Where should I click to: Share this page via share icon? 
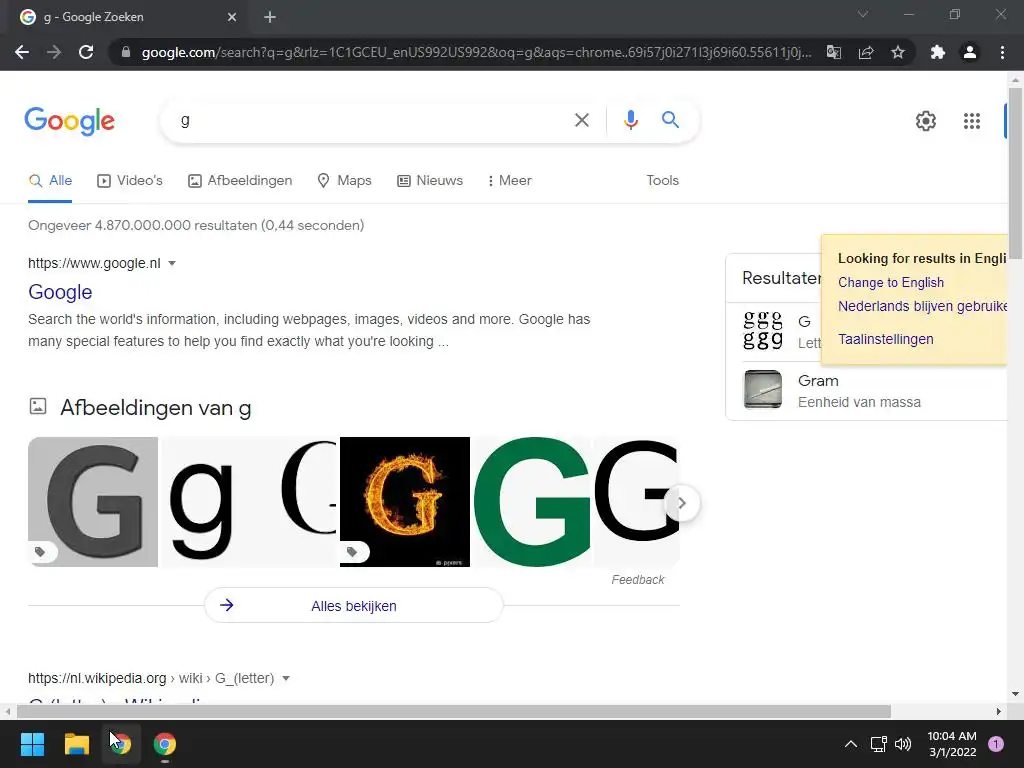point(866,52)
